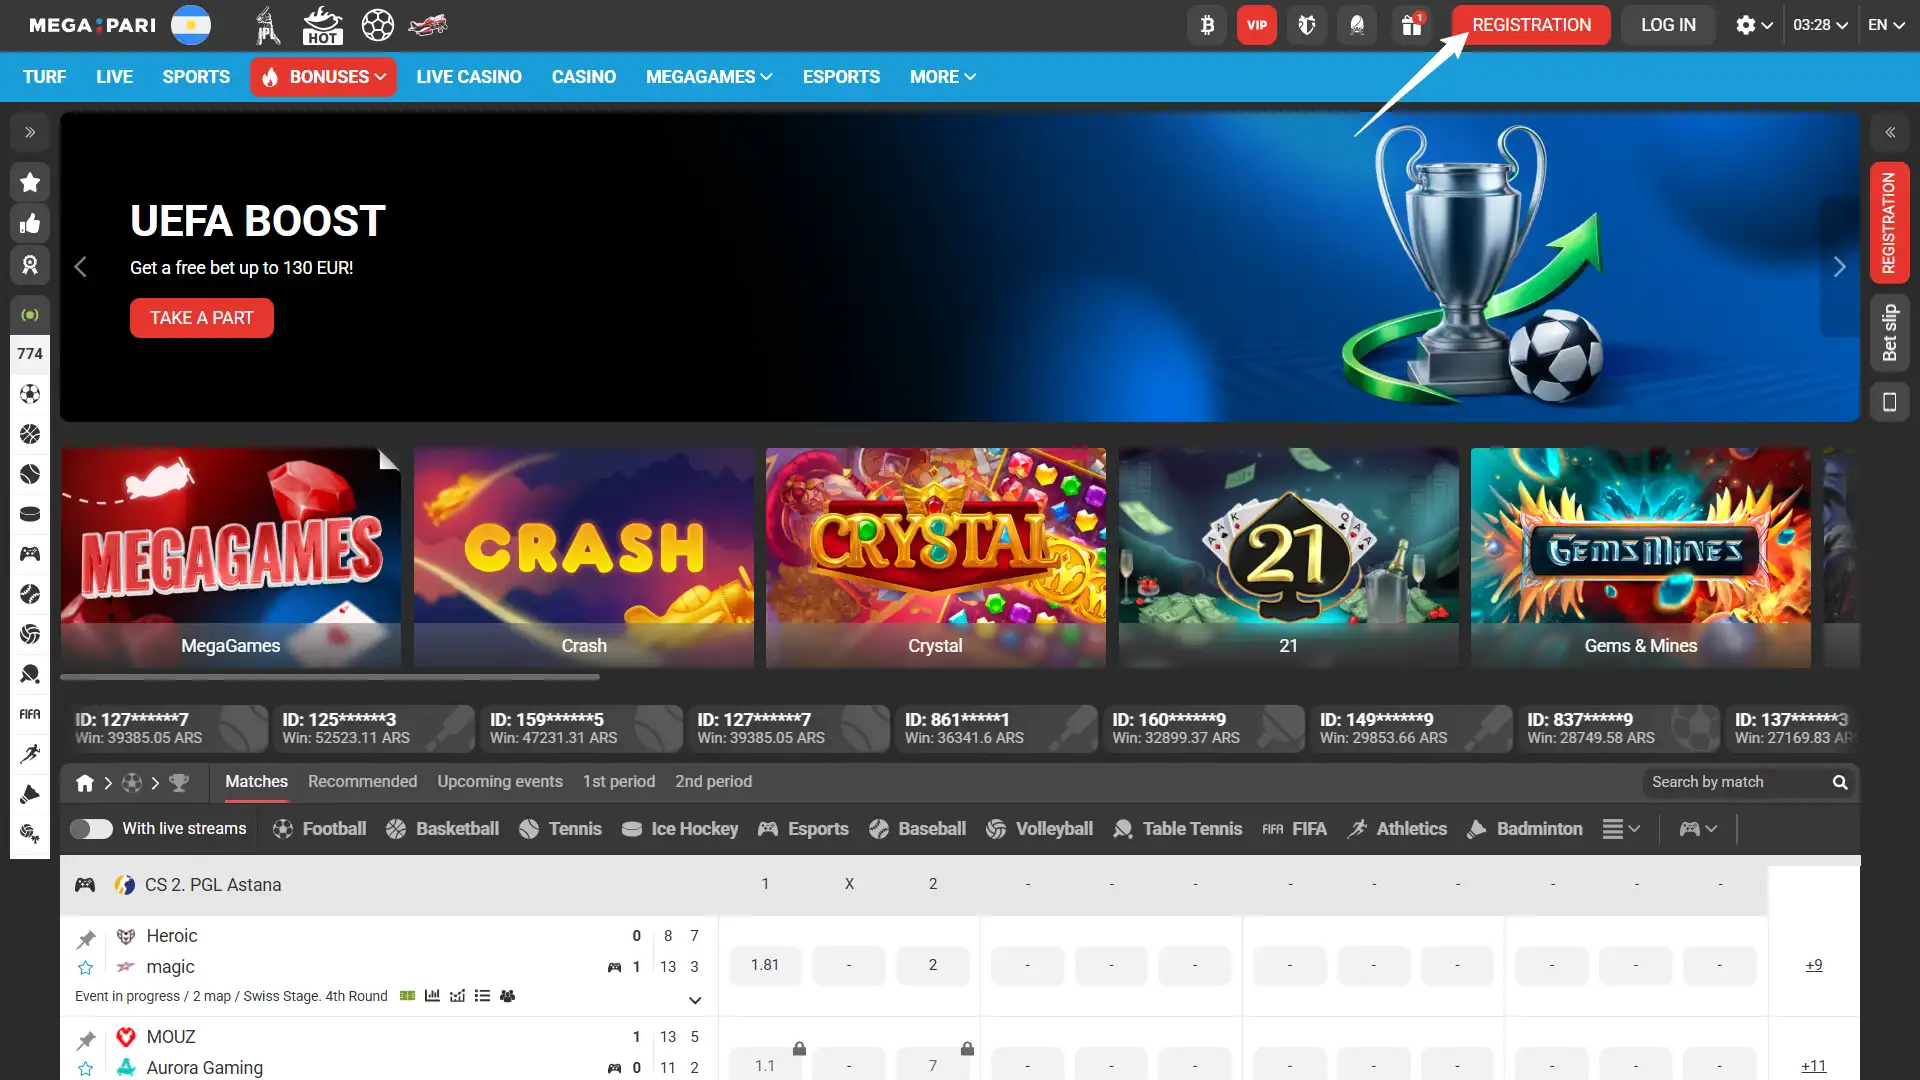
Task: Click the games carousel scrollbar
Action: click(x=330, y=677)
